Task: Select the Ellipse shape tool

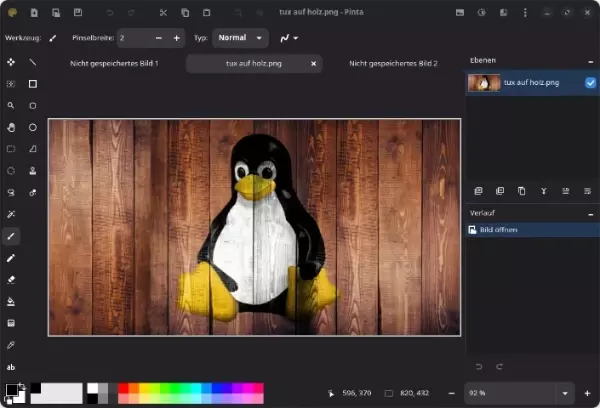Action: pyautogui.click(x=33, y=127)
